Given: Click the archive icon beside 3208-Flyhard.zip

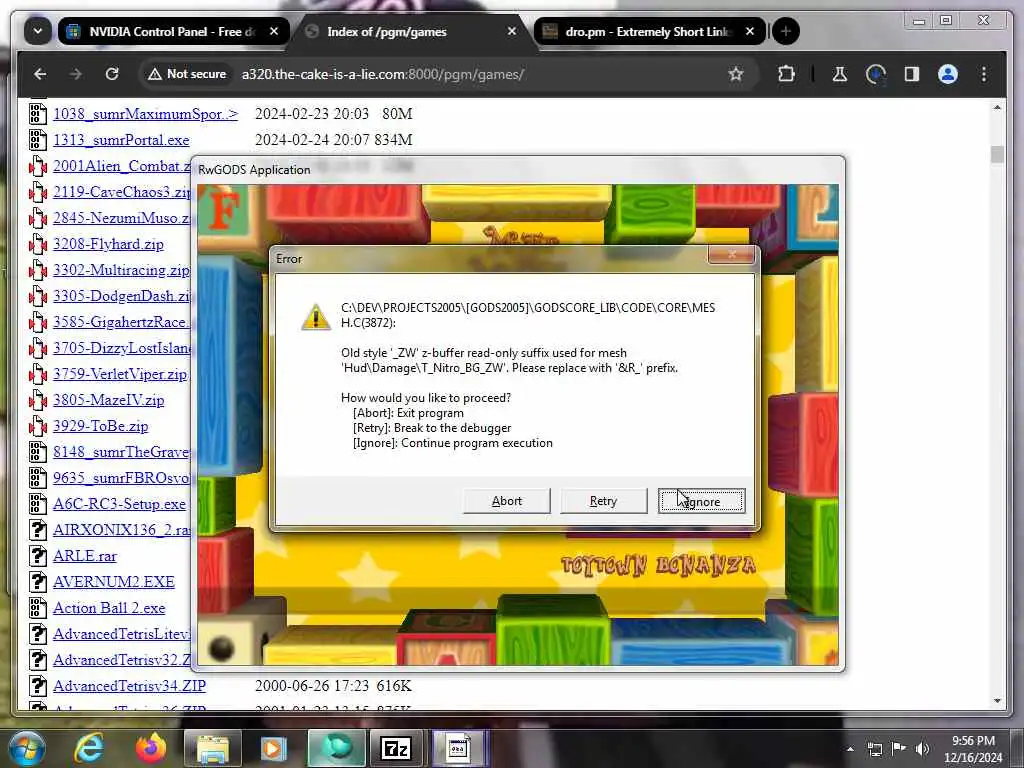Looking at the screenshot, I should coord(38,244).
